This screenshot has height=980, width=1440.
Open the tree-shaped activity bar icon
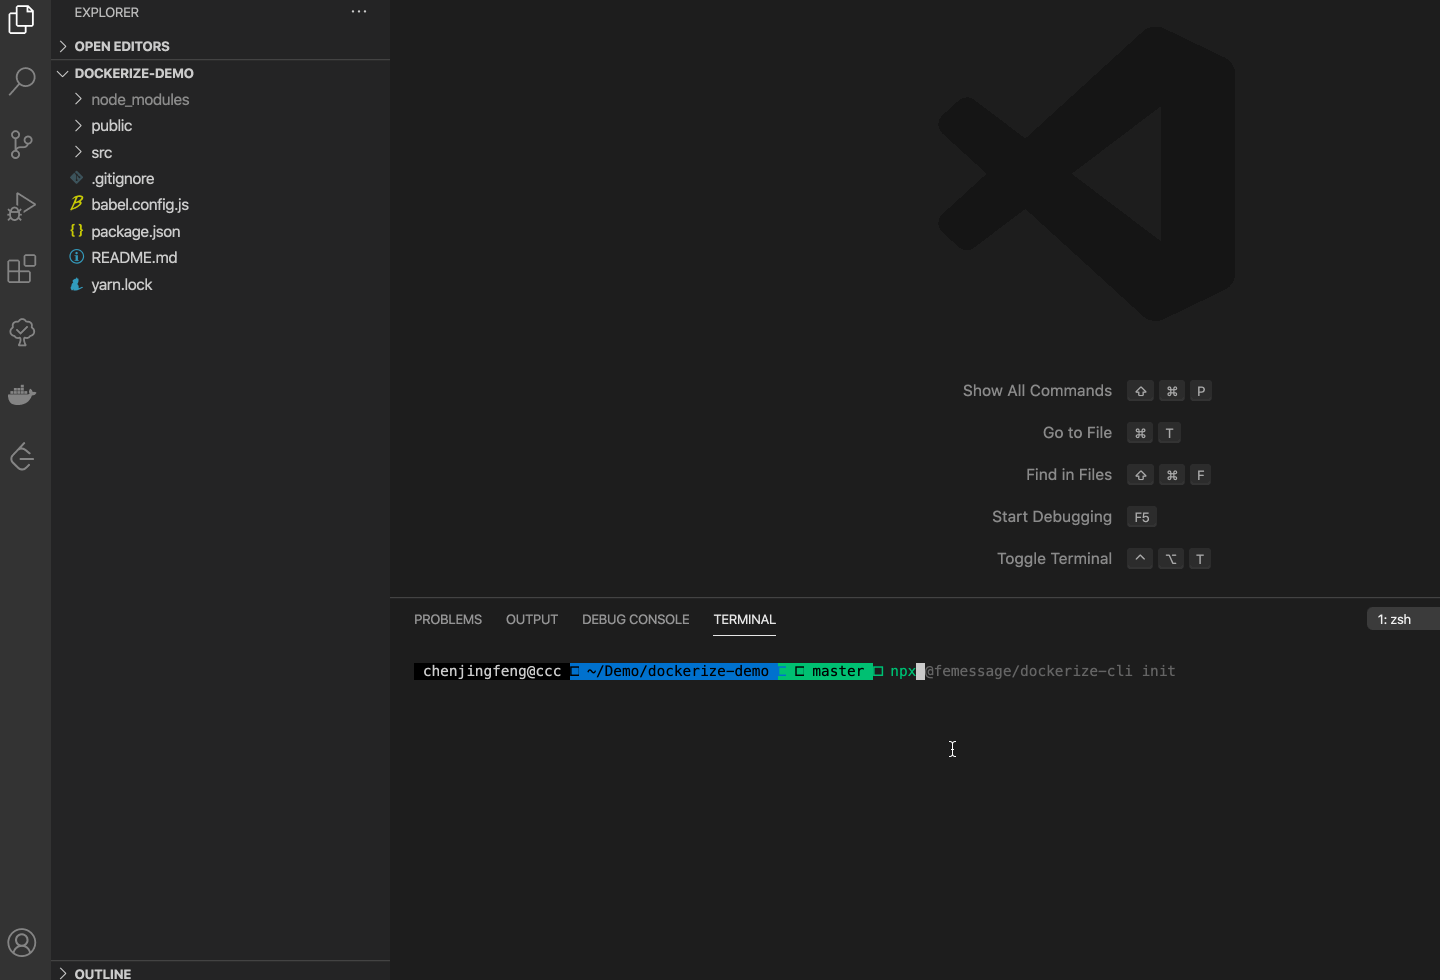coord(22,332)
